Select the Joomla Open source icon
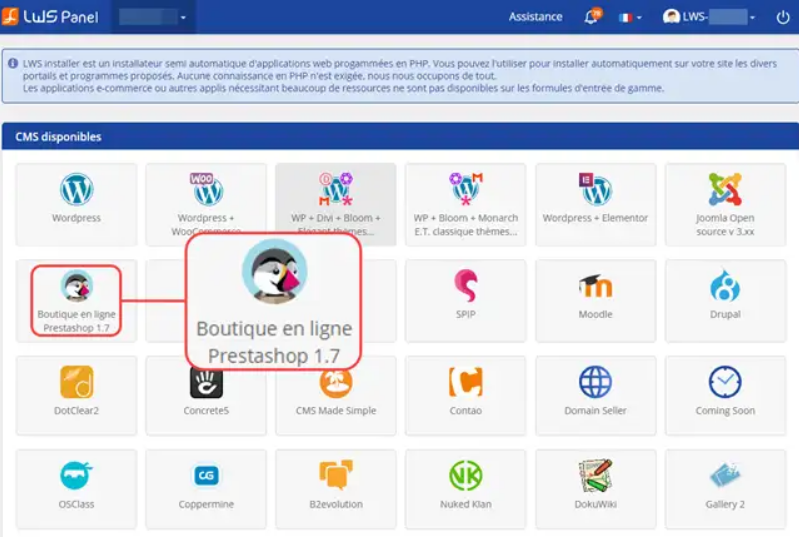The image size is (799, 537). coord(725,189)
